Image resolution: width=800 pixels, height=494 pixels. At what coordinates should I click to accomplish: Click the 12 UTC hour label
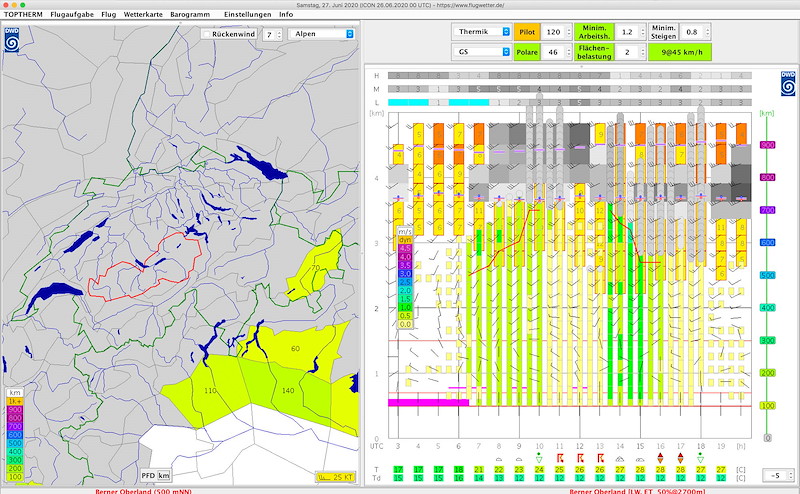[580, 446]
